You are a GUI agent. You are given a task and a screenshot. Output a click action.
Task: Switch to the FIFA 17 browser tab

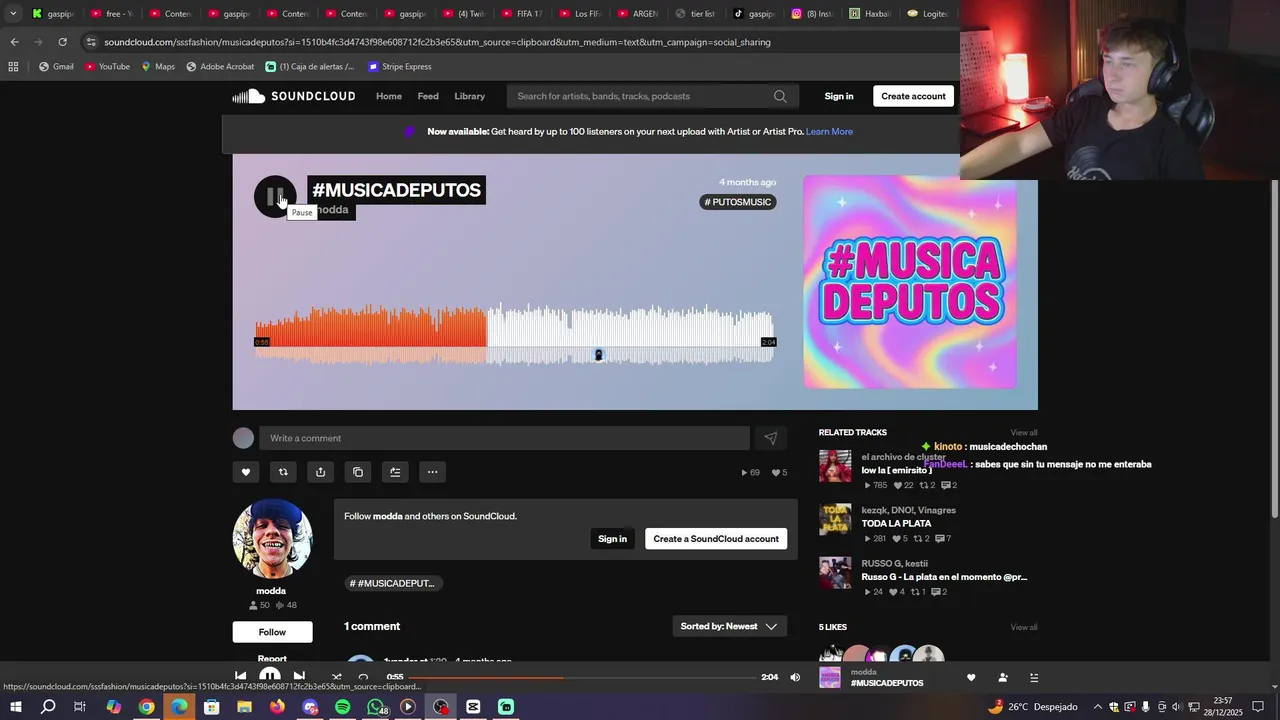pyautogui.click(x=523, y=14)
